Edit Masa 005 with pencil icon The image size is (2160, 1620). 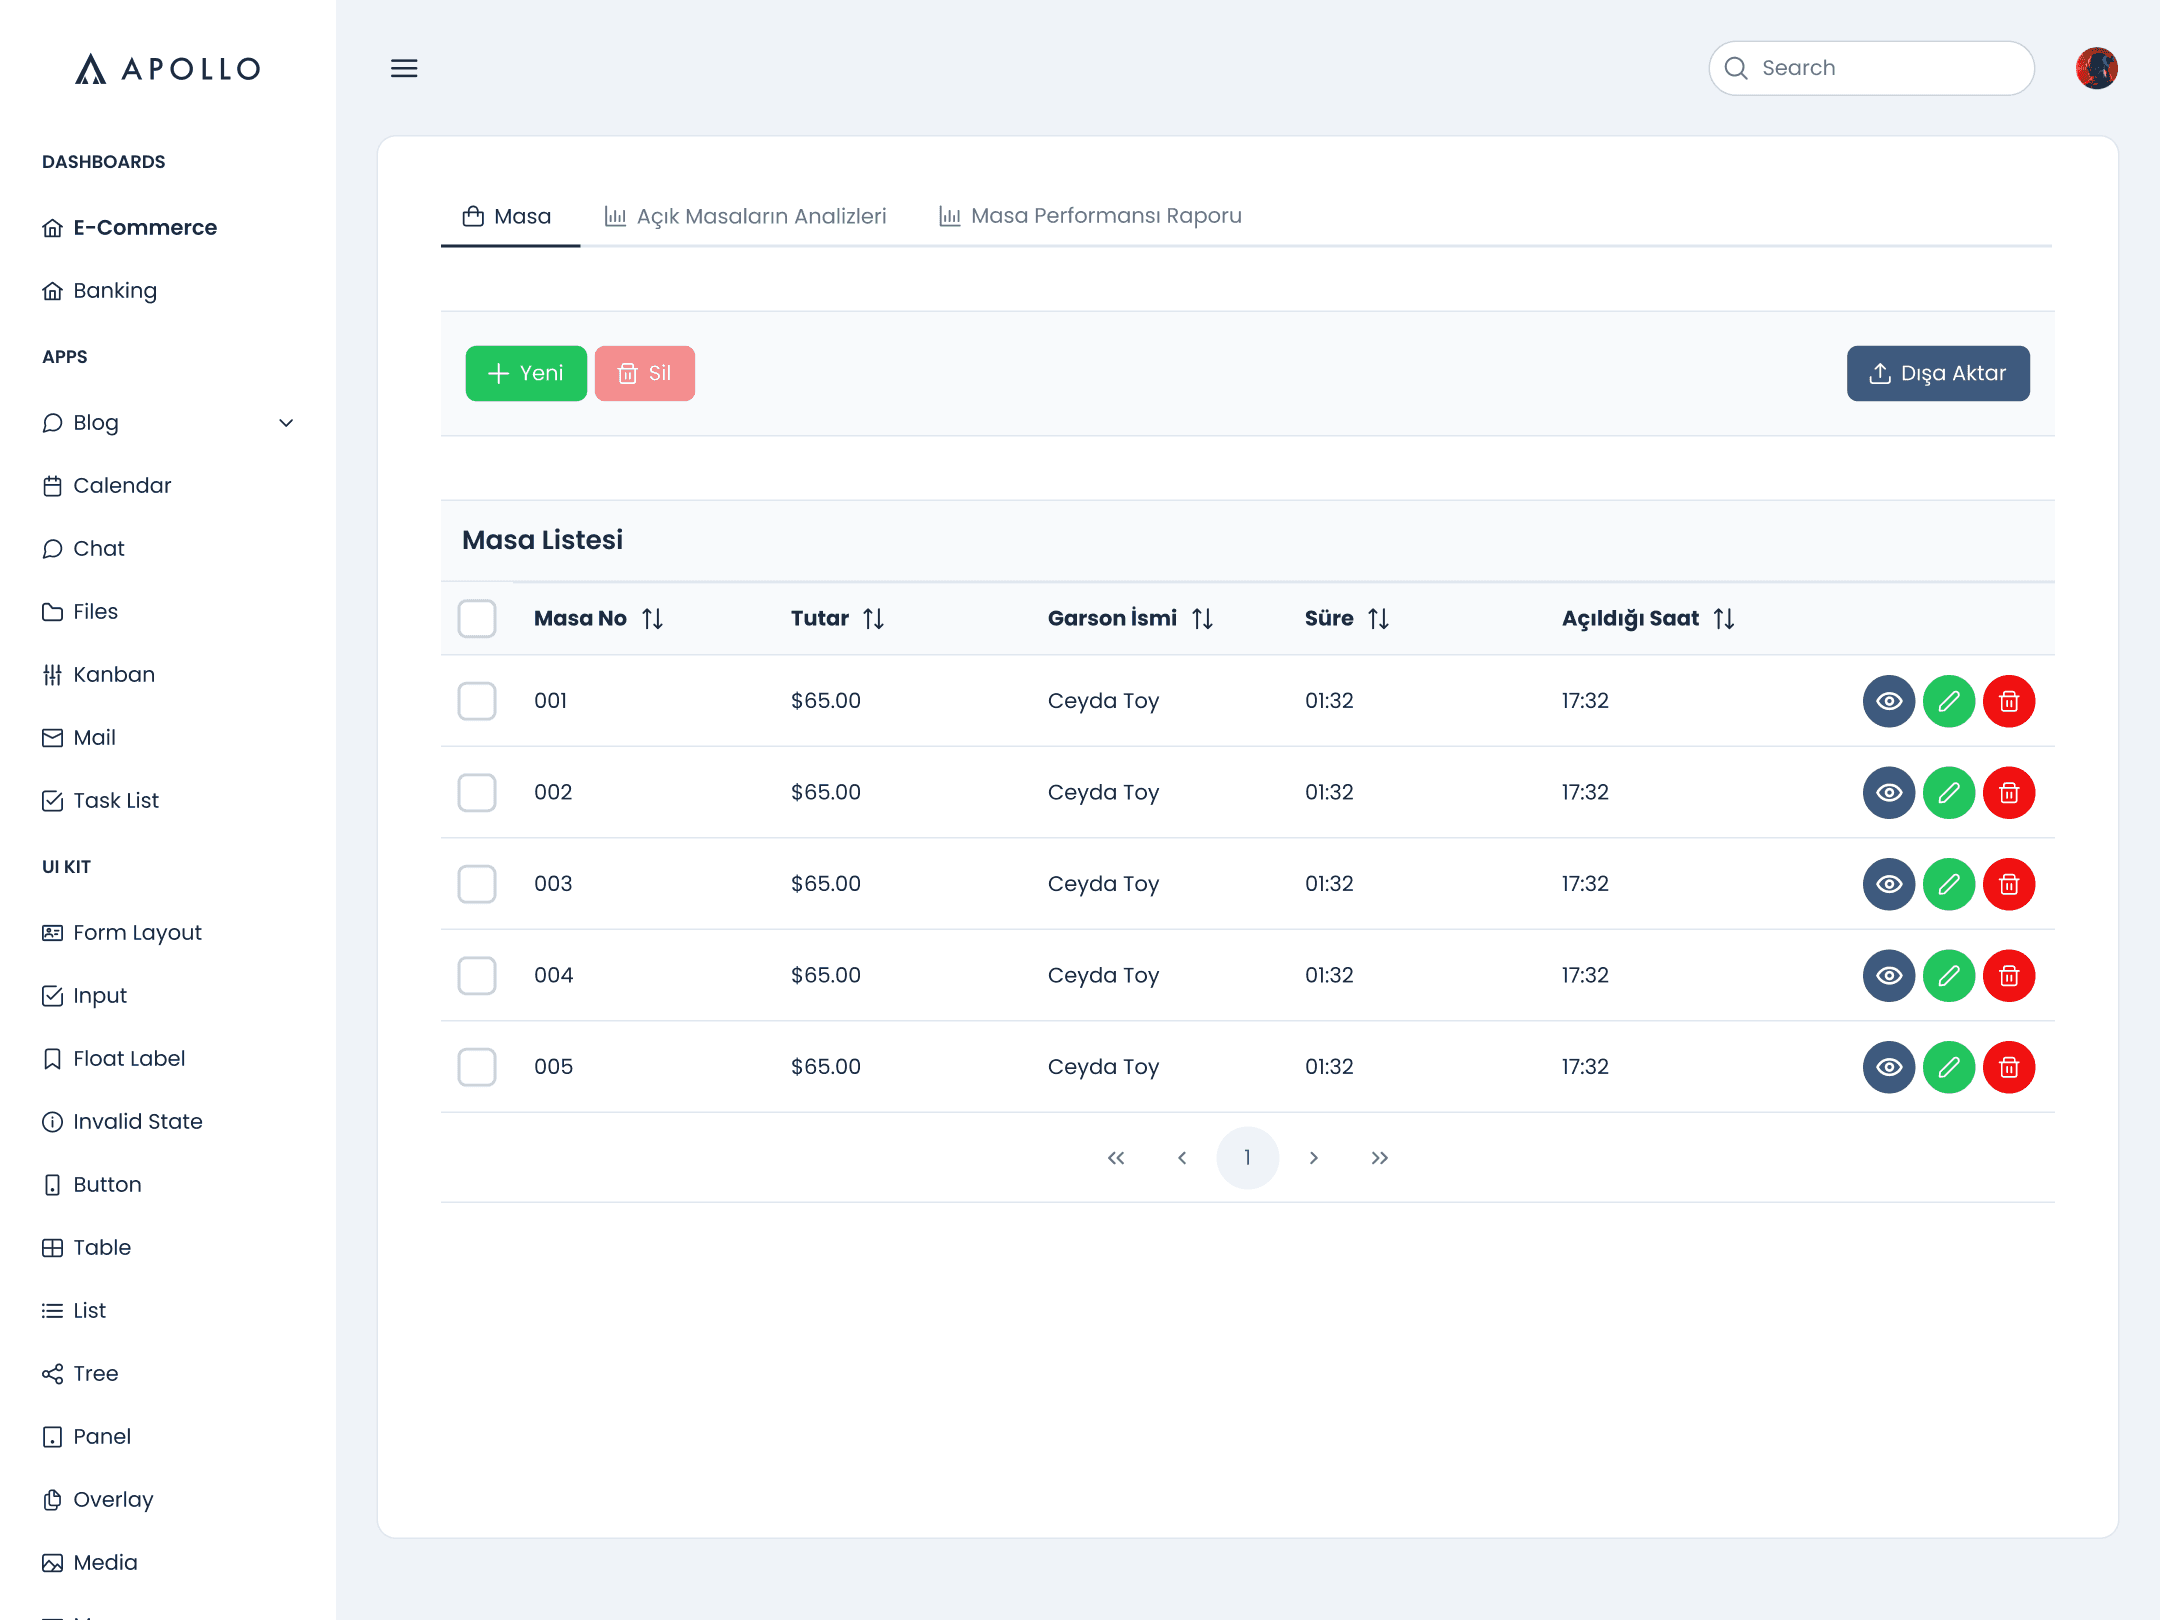coord(1949,1067)
